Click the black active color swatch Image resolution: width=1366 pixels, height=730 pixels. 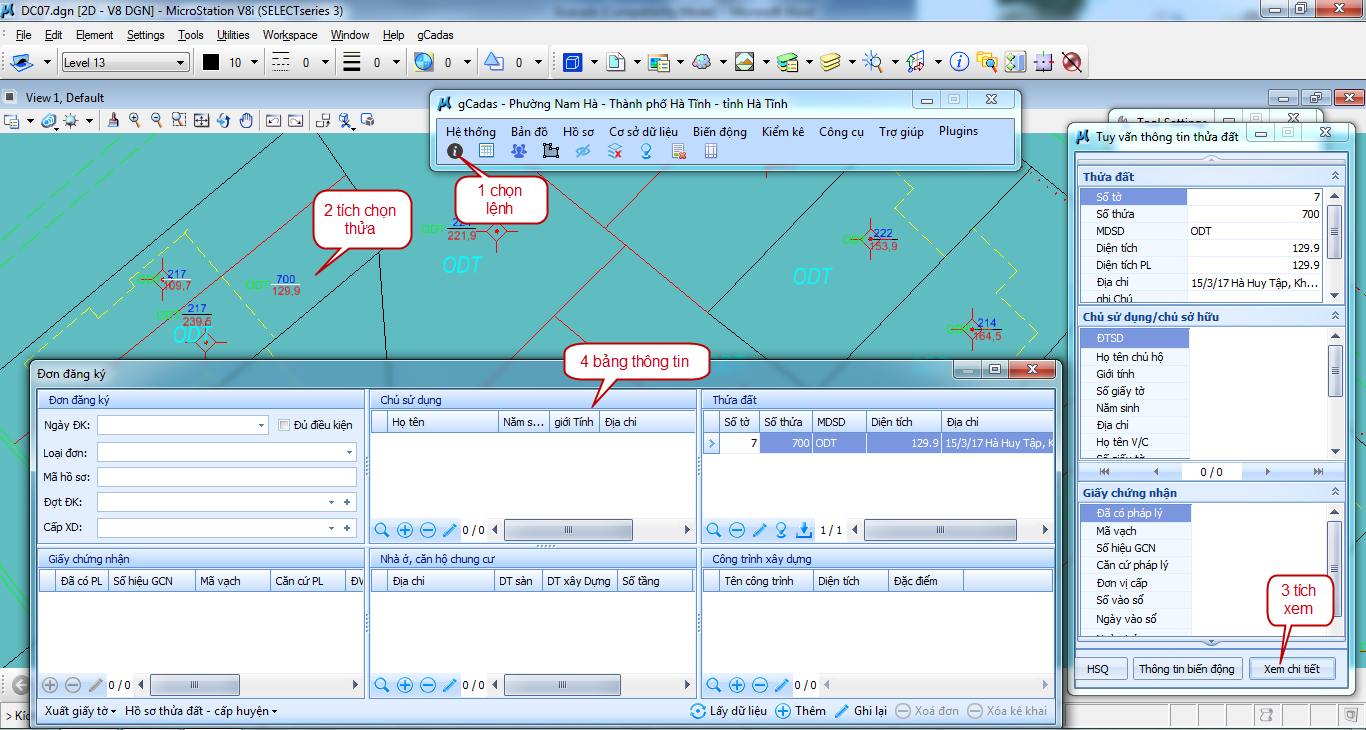tap(211, 63)
